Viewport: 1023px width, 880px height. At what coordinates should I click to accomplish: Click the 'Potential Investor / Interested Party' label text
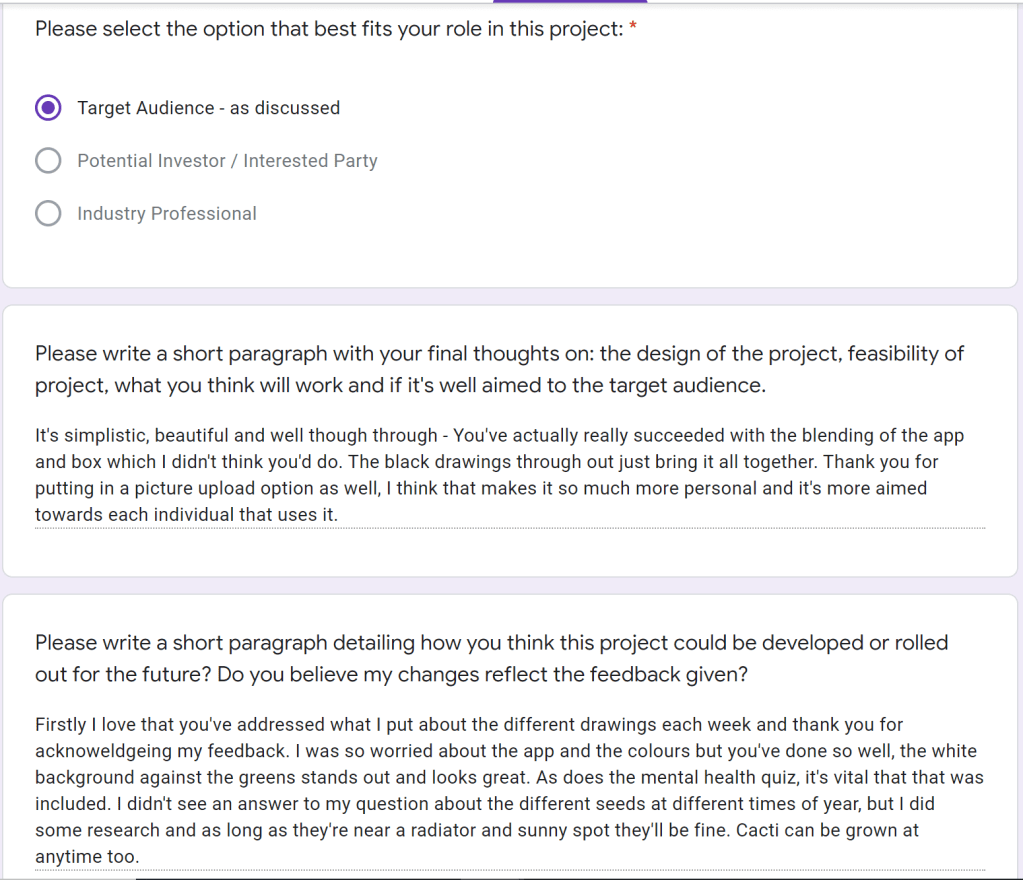(227, 161)
